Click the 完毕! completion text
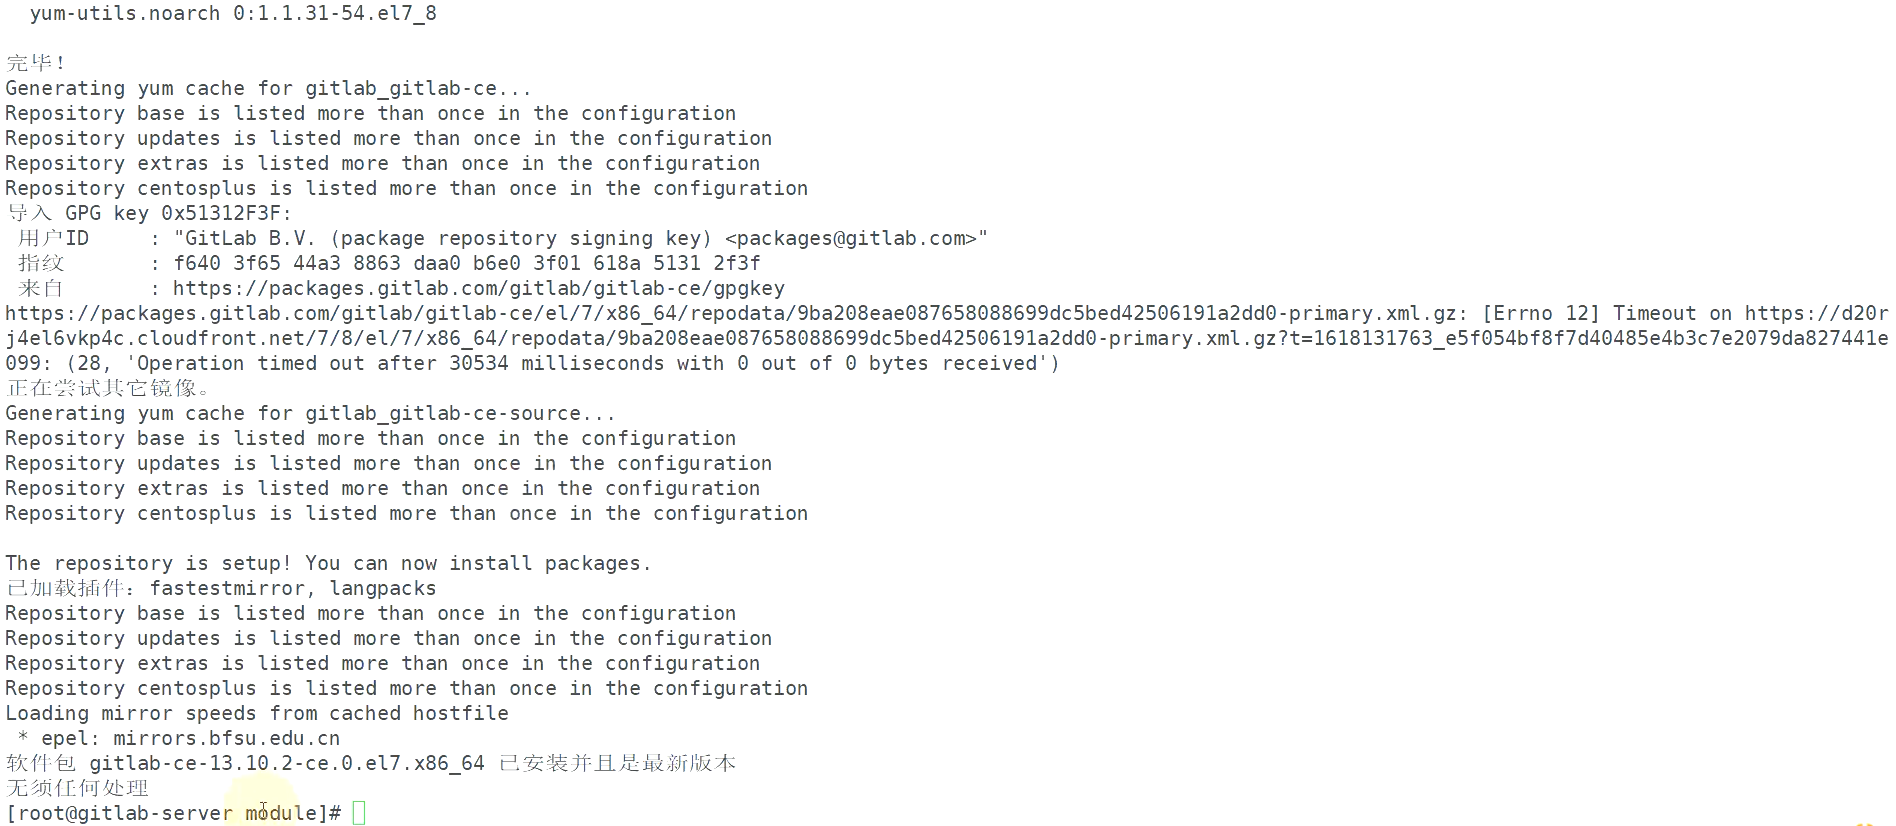The height and width of the screenshot is (826, 1896). tap(36, 63)
